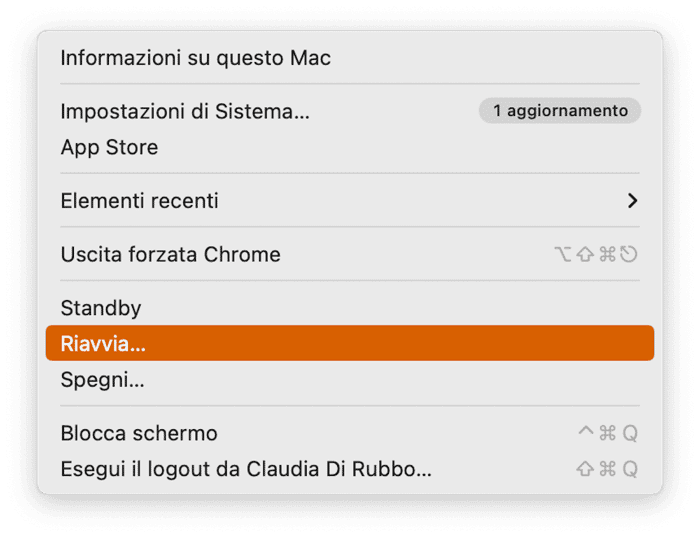The image size is (700, 538).
Task: Click the Shift arrow symbol beside logout entry
Action: point(585,469)
